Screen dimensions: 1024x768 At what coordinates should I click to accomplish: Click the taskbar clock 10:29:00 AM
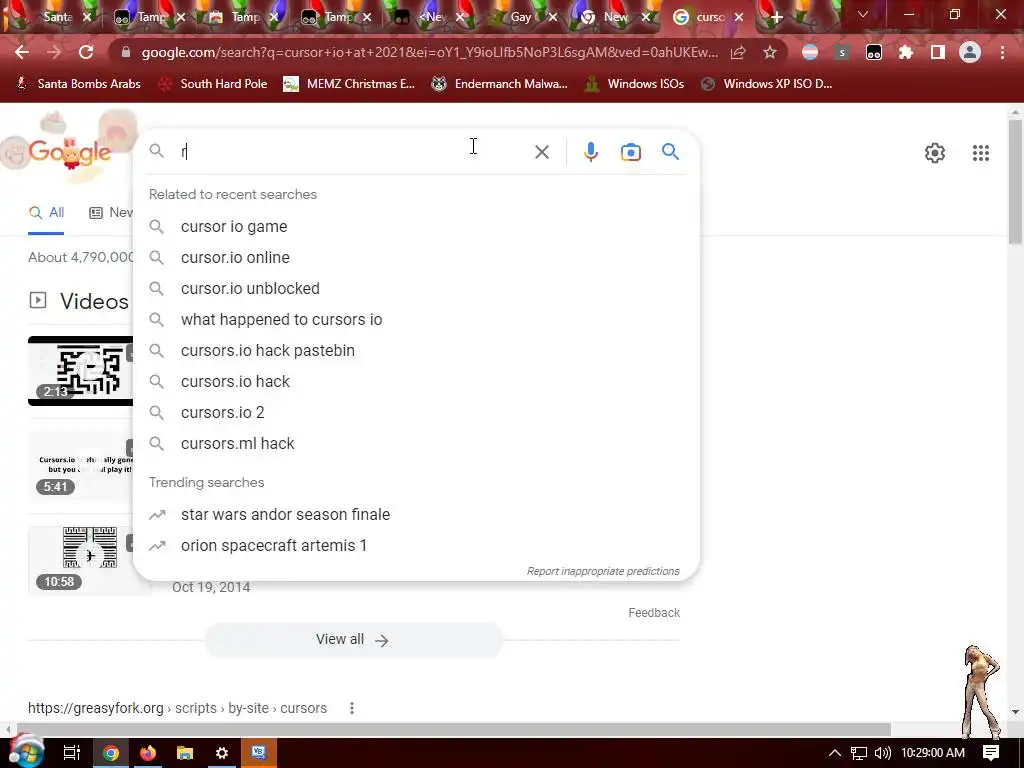[x=933, y=753]
